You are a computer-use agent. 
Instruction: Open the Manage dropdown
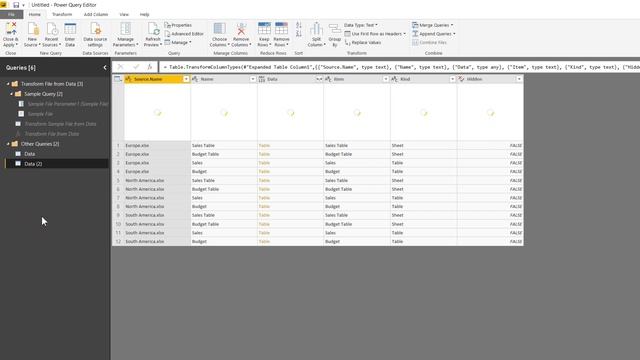(178, 42)
